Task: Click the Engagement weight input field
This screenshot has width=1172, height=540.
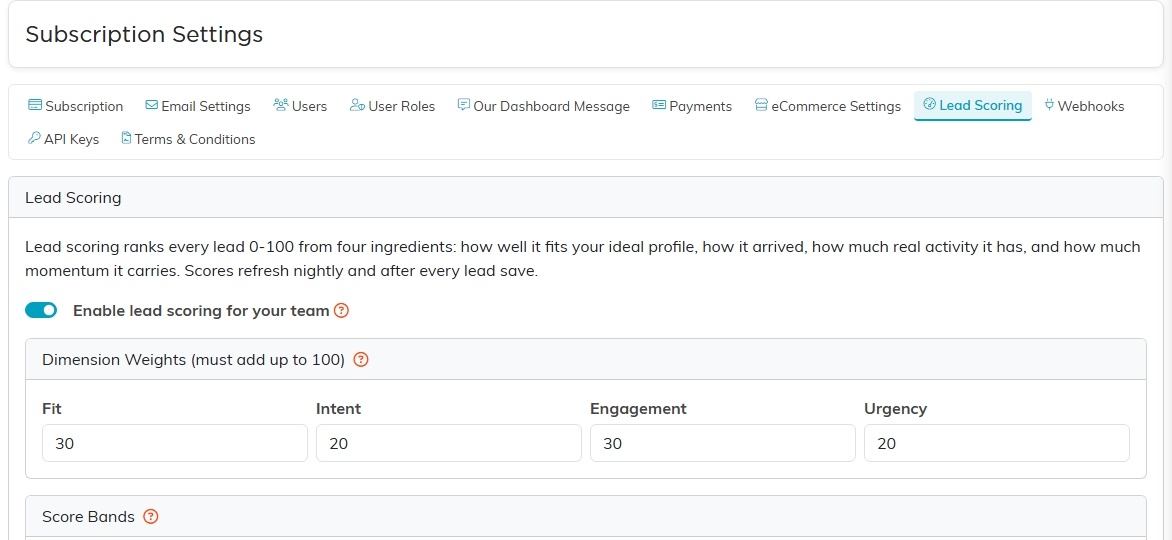Action: pos(723,444)
